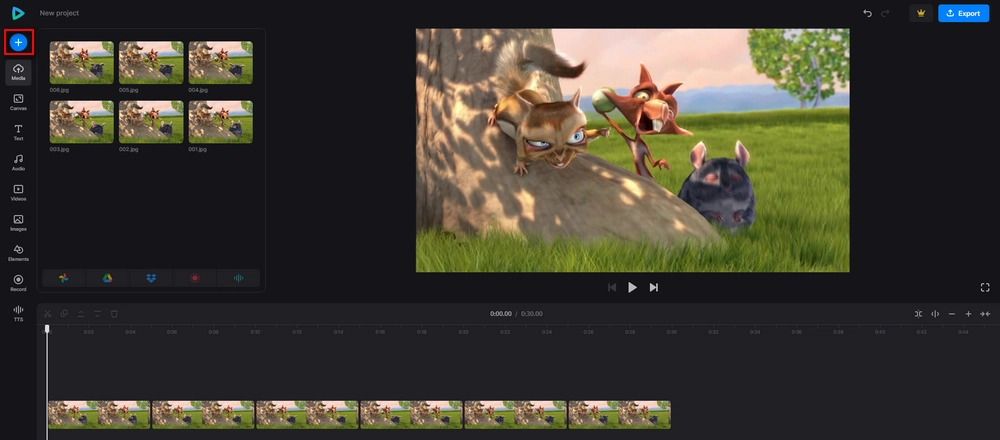The width and height of the screenshot is (1000, 440).
Task: Click the 0:00.00 current time display
Action: click(501, 314)
